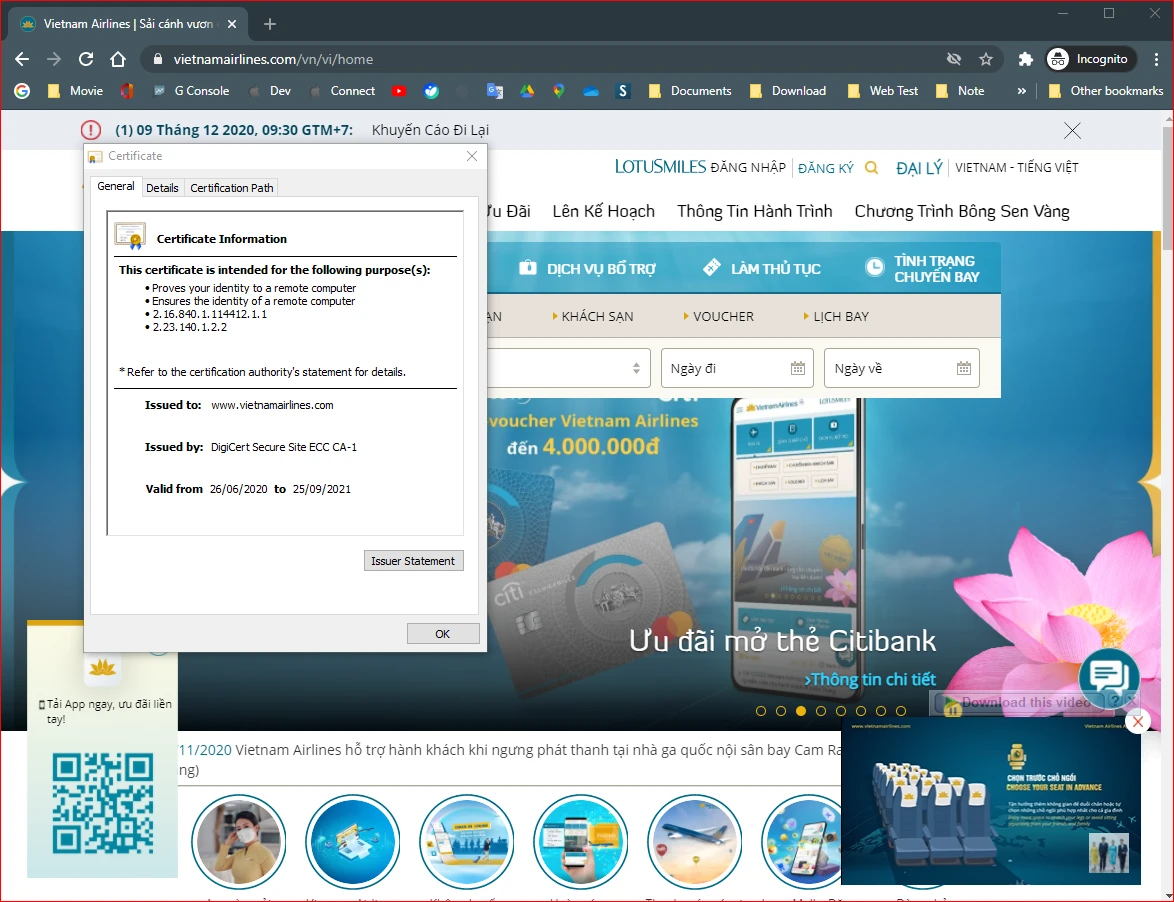This screenshot has height=902, width=1174.
Task: Switch to the certificate General tab
Action: click(x=116, y=186)
